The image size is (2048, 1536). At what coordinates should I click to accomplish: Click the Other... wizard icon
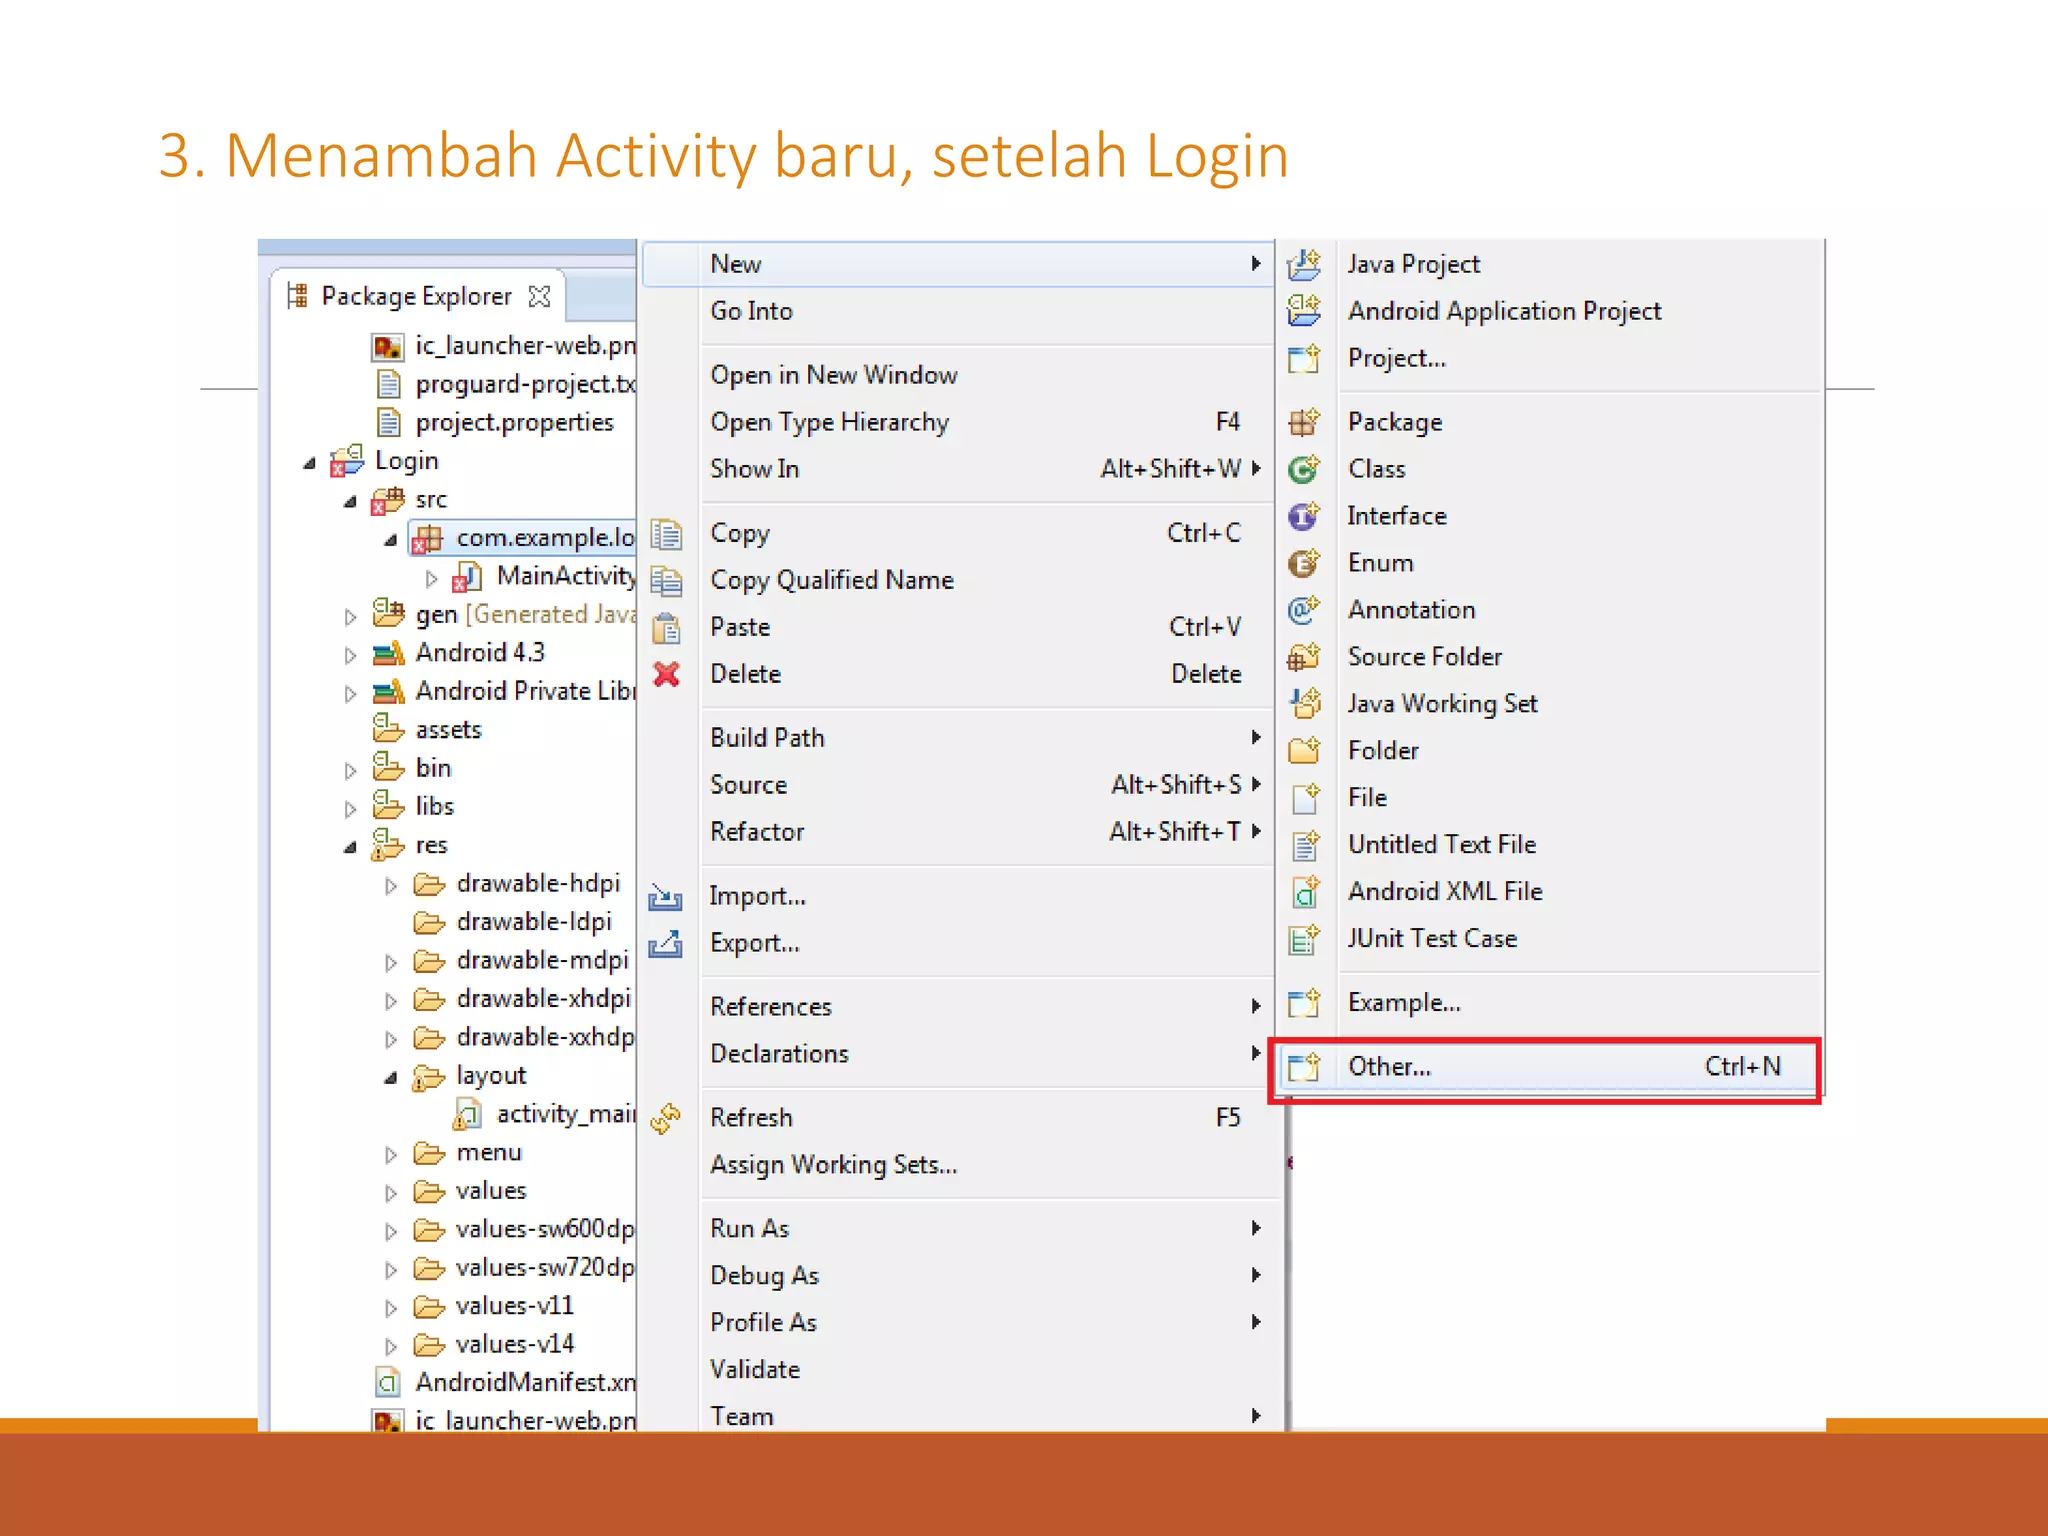pos(1304,1067)
